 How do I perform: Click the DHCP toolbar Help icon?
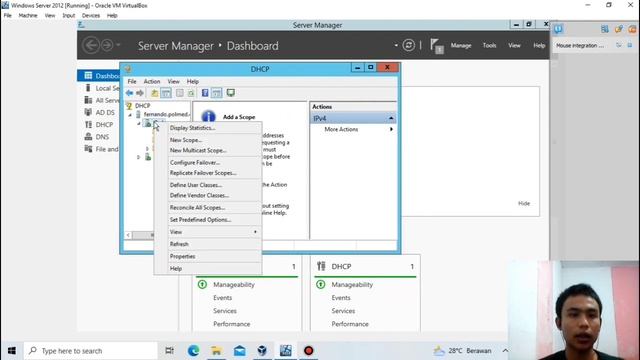click(x=205, y=93)
